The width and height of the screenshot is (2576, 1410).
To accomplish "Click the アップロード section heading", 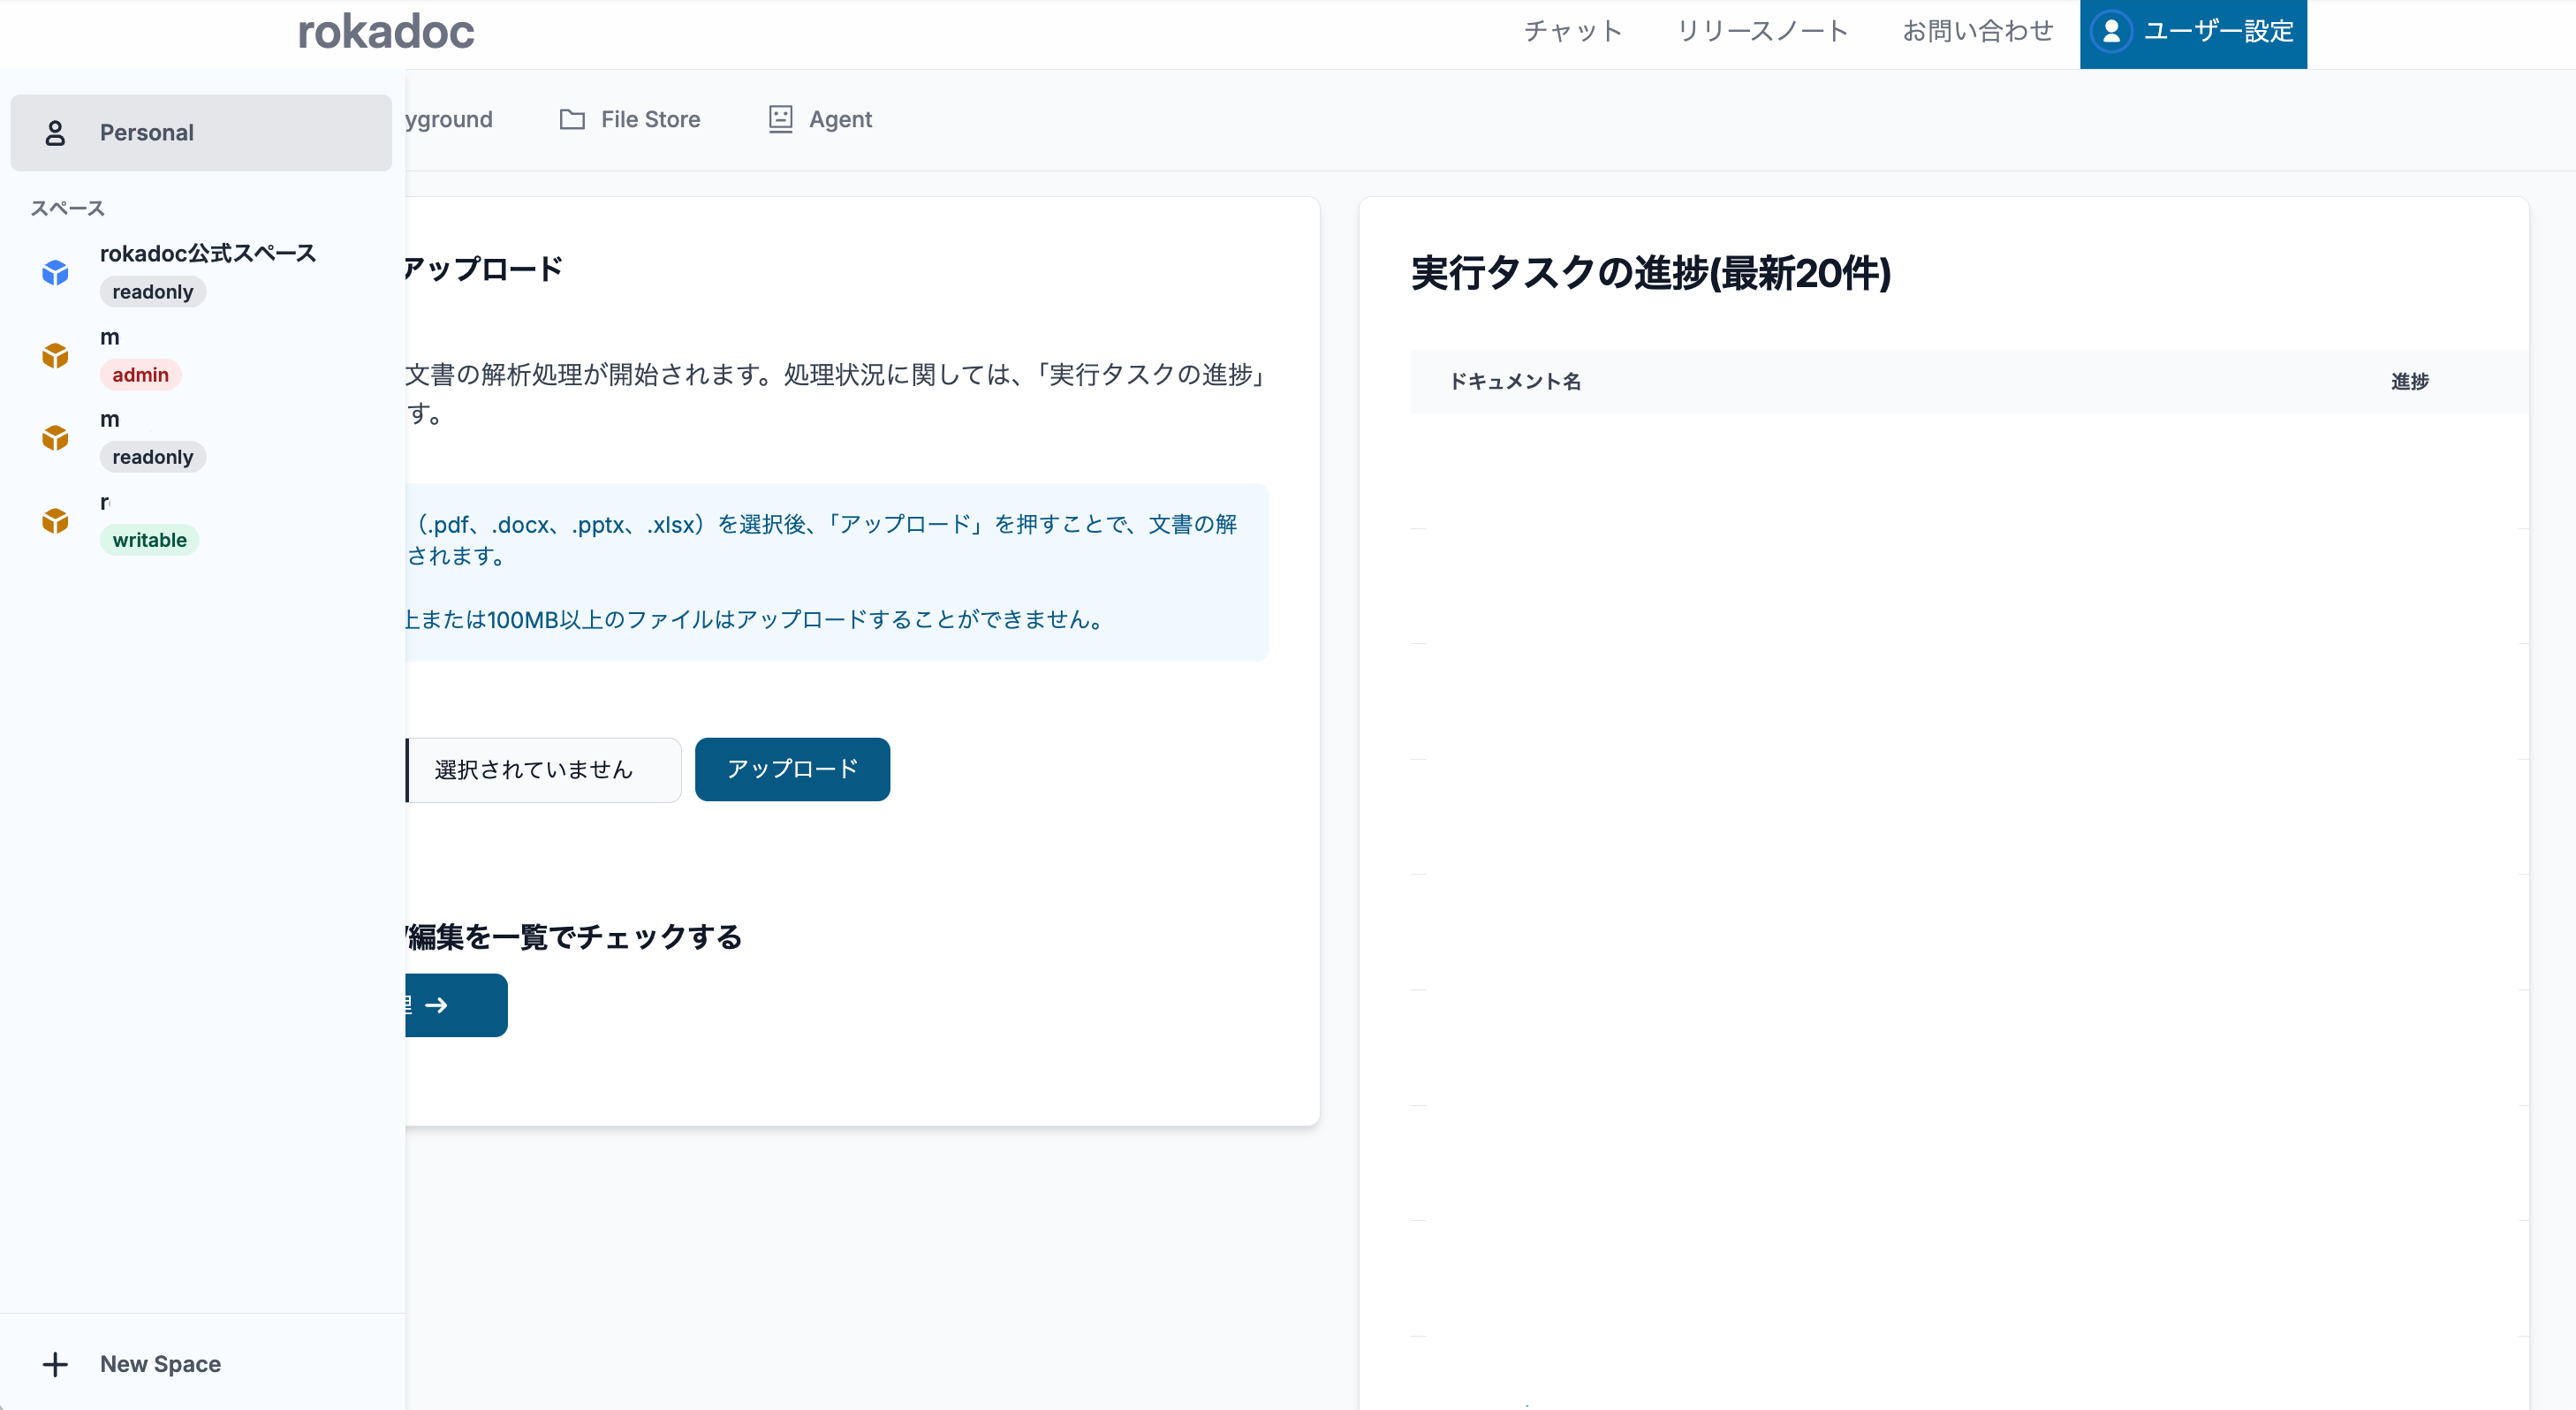I will 484,268.
